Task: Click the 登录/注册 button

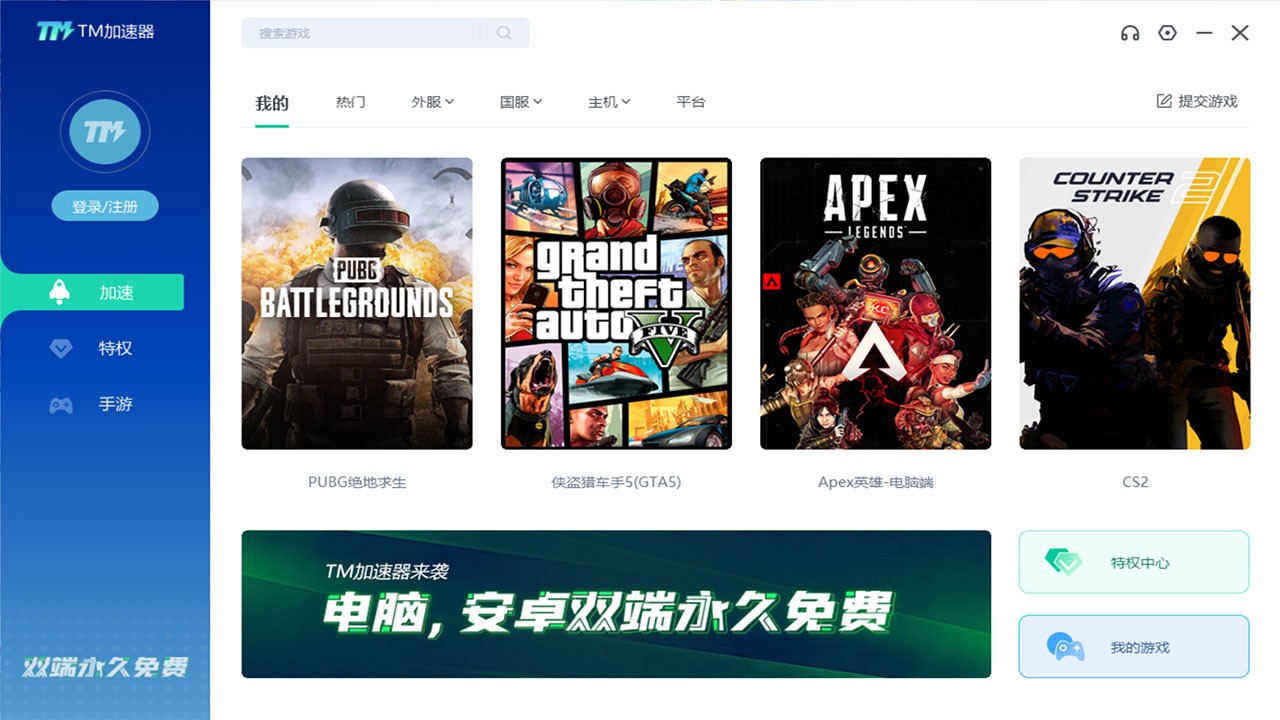Action: 105,205
